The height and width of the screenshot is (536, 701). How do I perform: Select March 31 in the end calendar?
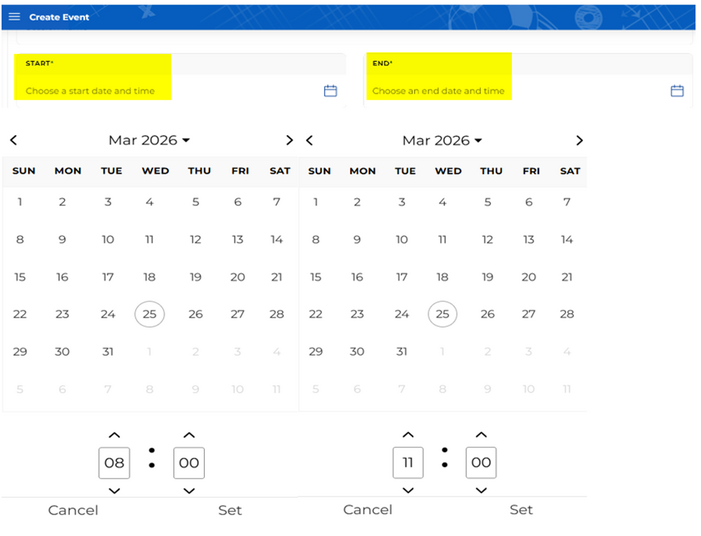tap(401, 351)
